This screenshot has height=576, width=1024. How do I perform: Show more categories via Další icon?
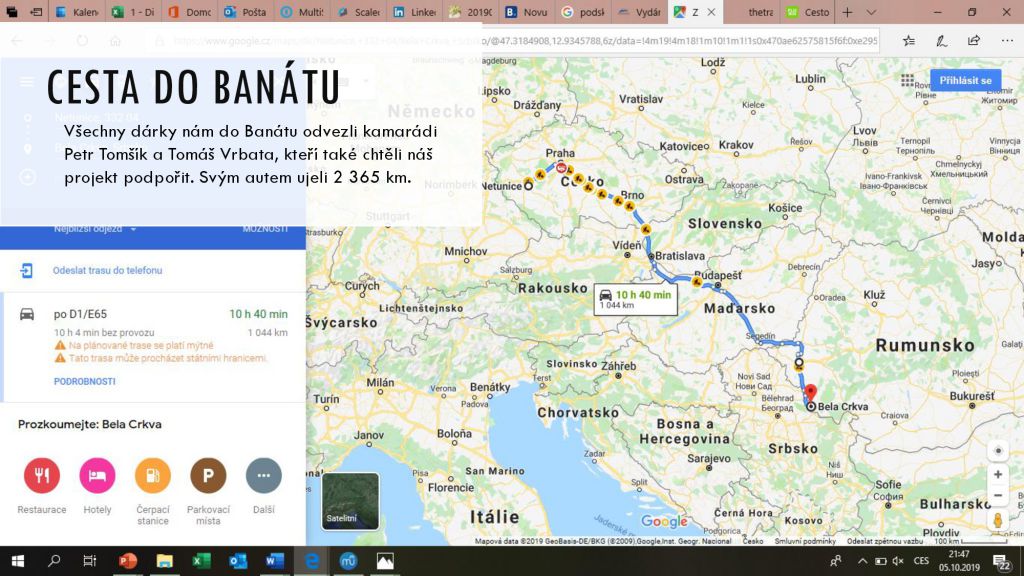click(264, 475)
